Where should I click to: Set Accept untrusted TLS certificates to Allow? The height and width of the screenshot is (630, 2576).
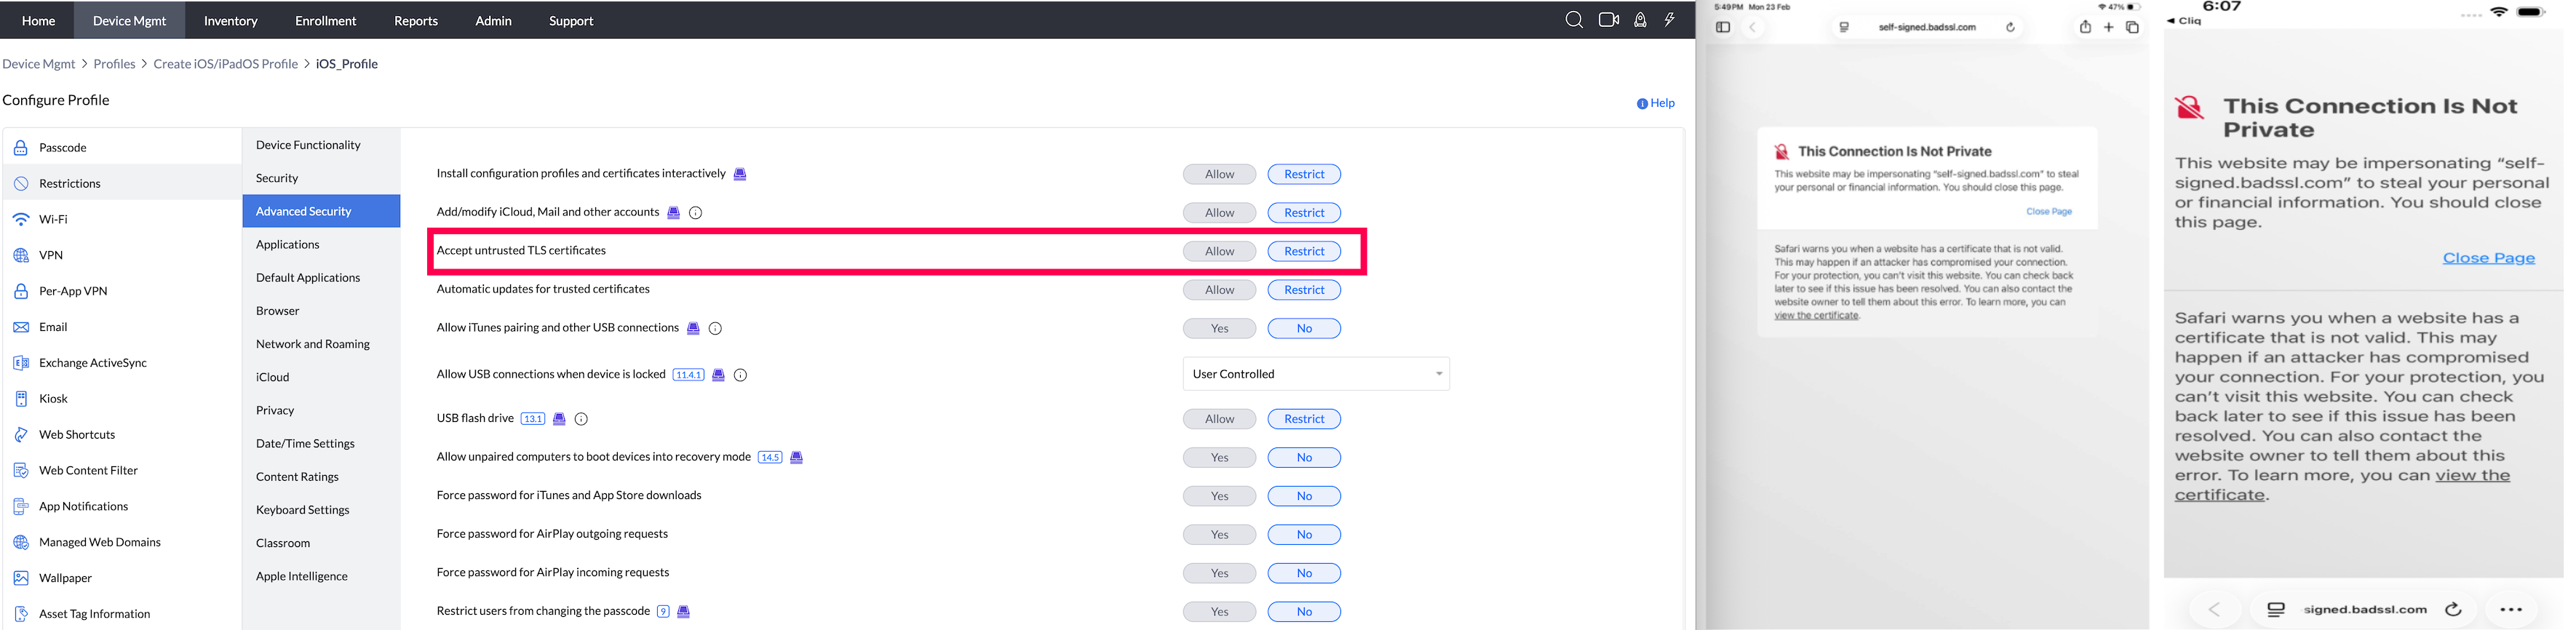(x=1219, y=251)
